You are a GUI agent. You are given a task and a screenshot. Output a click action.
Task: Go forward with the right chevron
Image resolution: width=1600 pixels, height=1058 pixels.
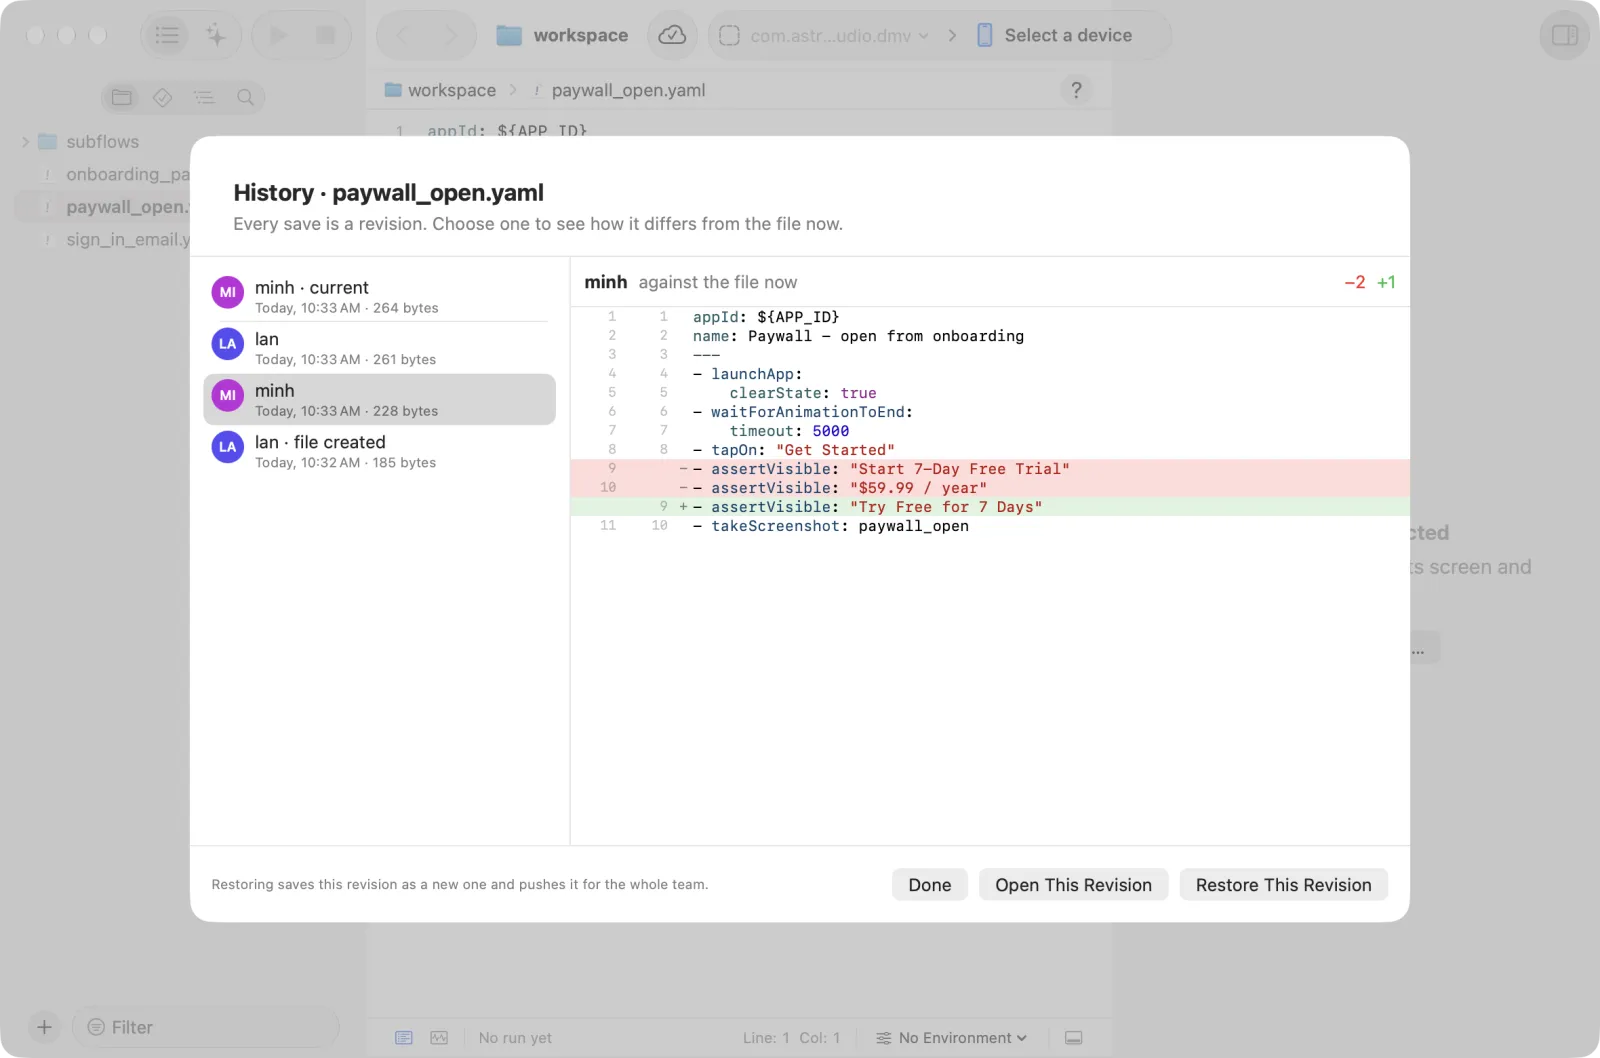pyautogui.click(x=451, y=36)
